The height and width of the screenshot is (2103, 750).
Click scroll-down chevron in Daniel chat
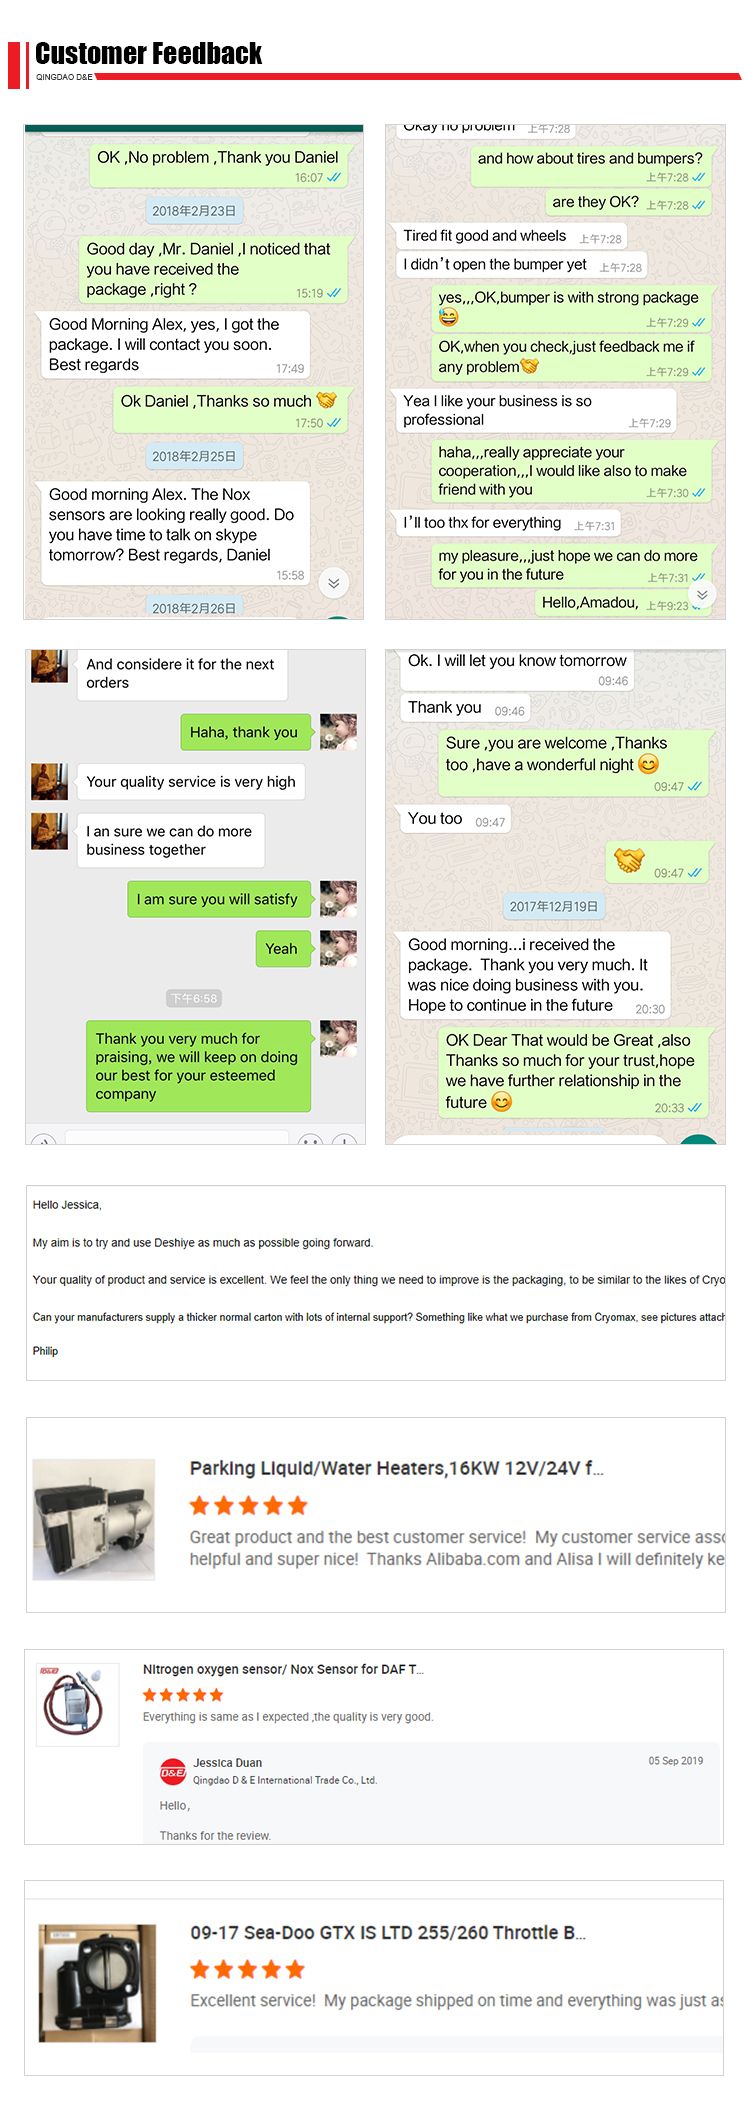[334, 583]
